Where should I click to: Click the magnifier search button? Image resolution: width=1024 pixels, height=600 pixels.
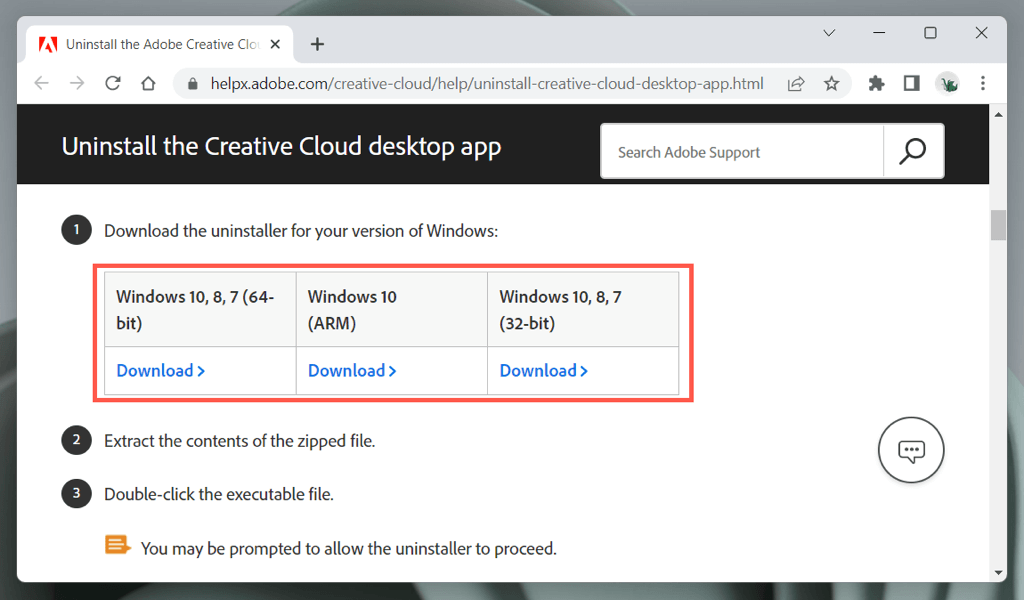tap(912, 151)
